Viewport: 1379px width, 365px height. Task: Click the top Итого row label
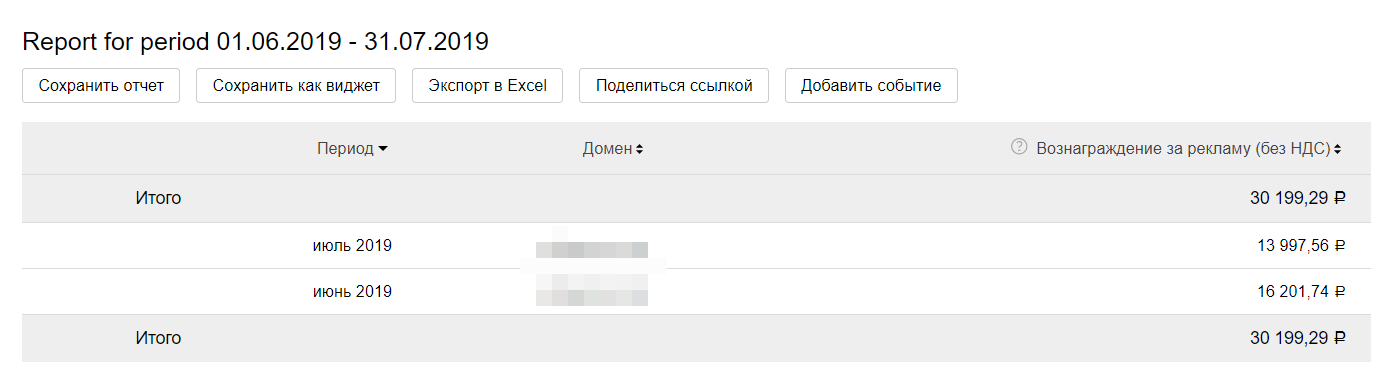point(158,198)
